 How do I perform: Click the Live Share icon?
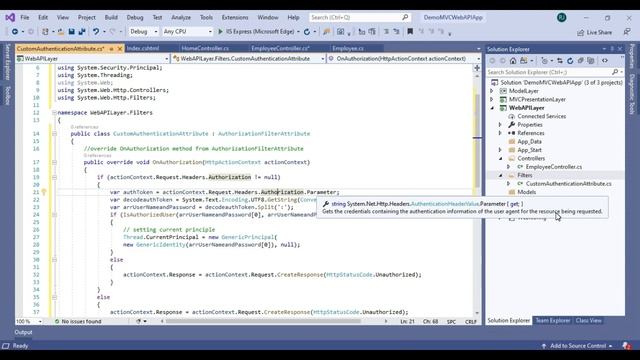[x=580, y=32]
